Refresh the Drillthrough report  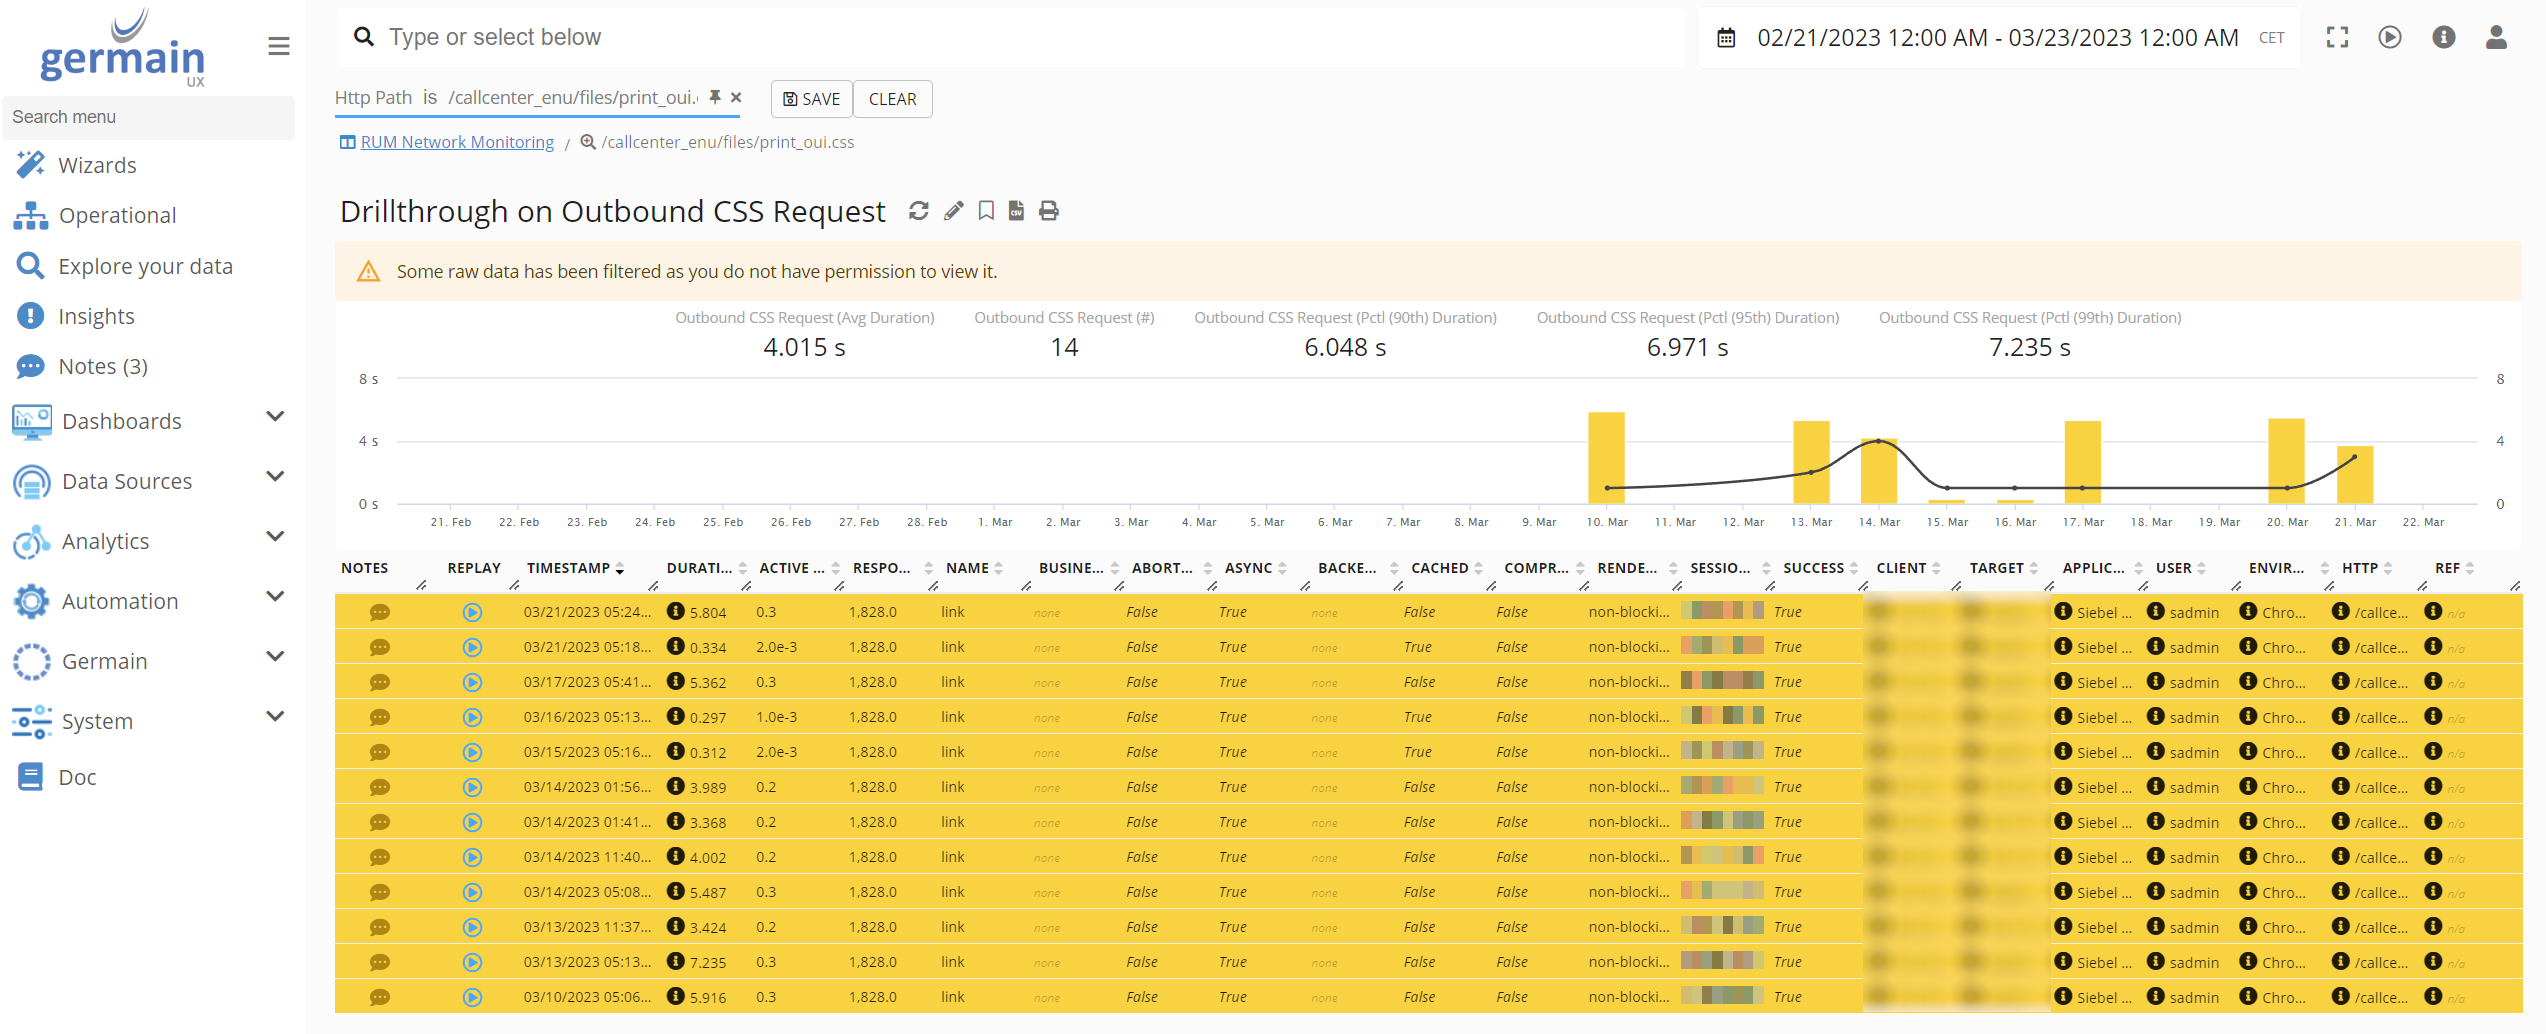tap(918, 211)
